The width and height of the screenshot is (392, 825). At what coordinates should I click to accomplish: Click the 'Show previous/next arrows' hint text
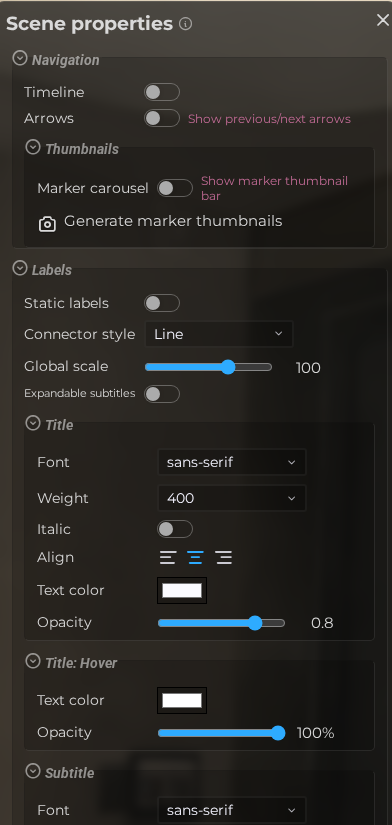[269, 119]
